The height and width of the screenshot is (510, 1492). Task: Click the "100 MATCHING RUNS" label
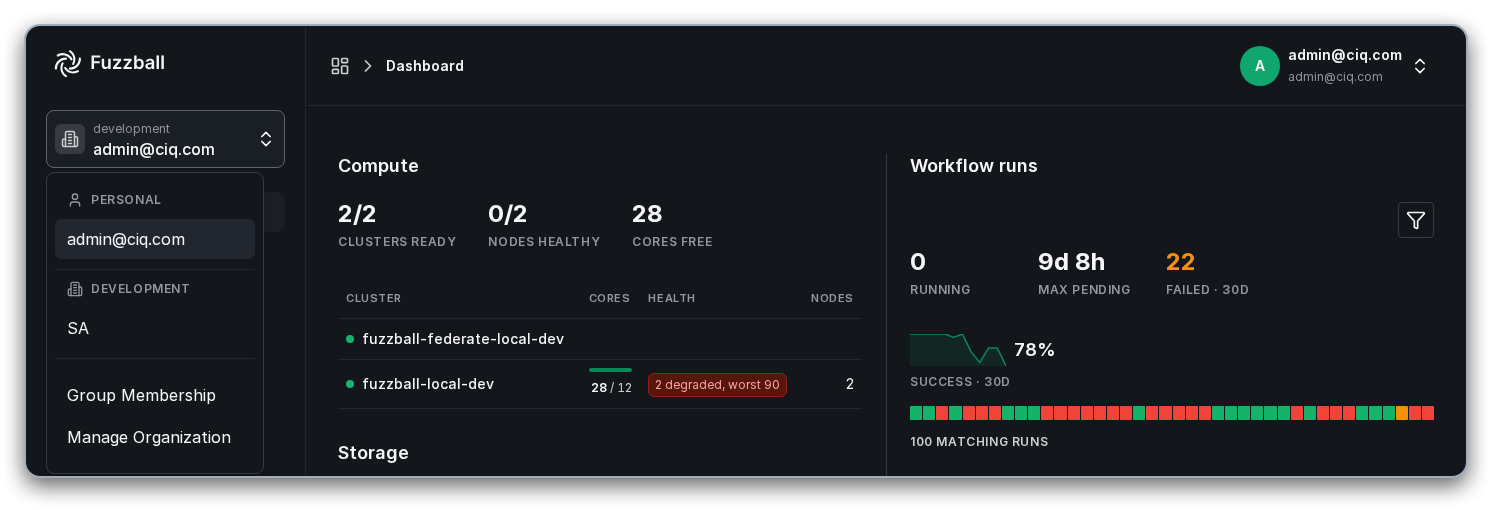coord(979,441)
